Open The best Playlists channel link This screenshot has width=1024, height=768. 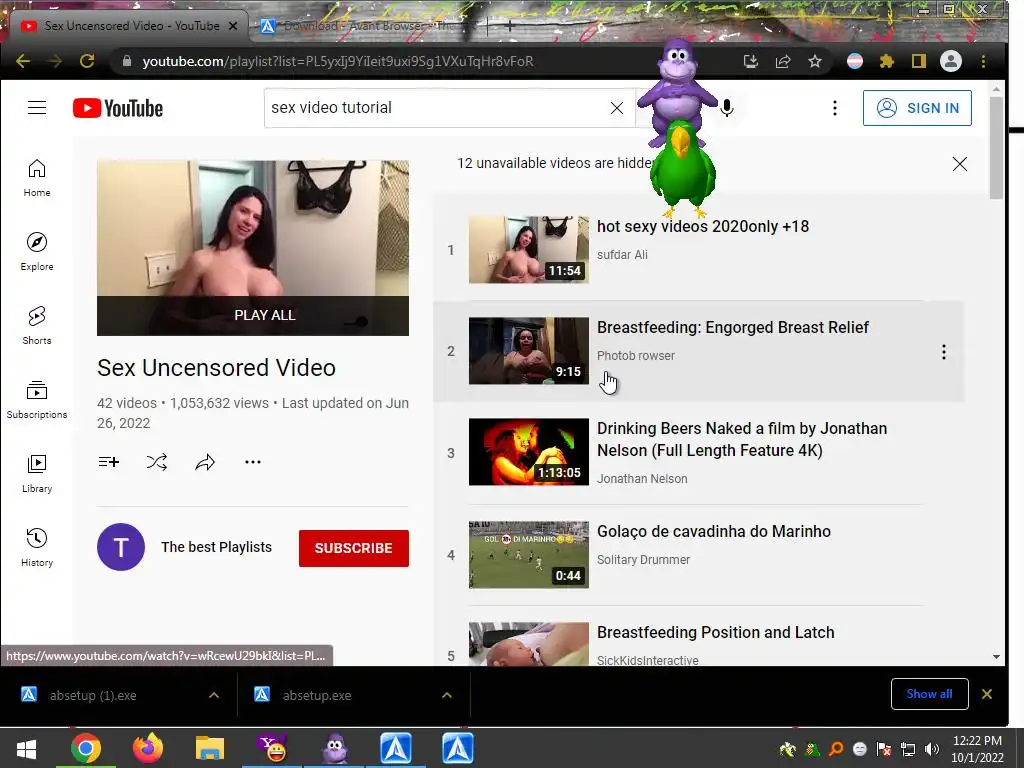216,547
